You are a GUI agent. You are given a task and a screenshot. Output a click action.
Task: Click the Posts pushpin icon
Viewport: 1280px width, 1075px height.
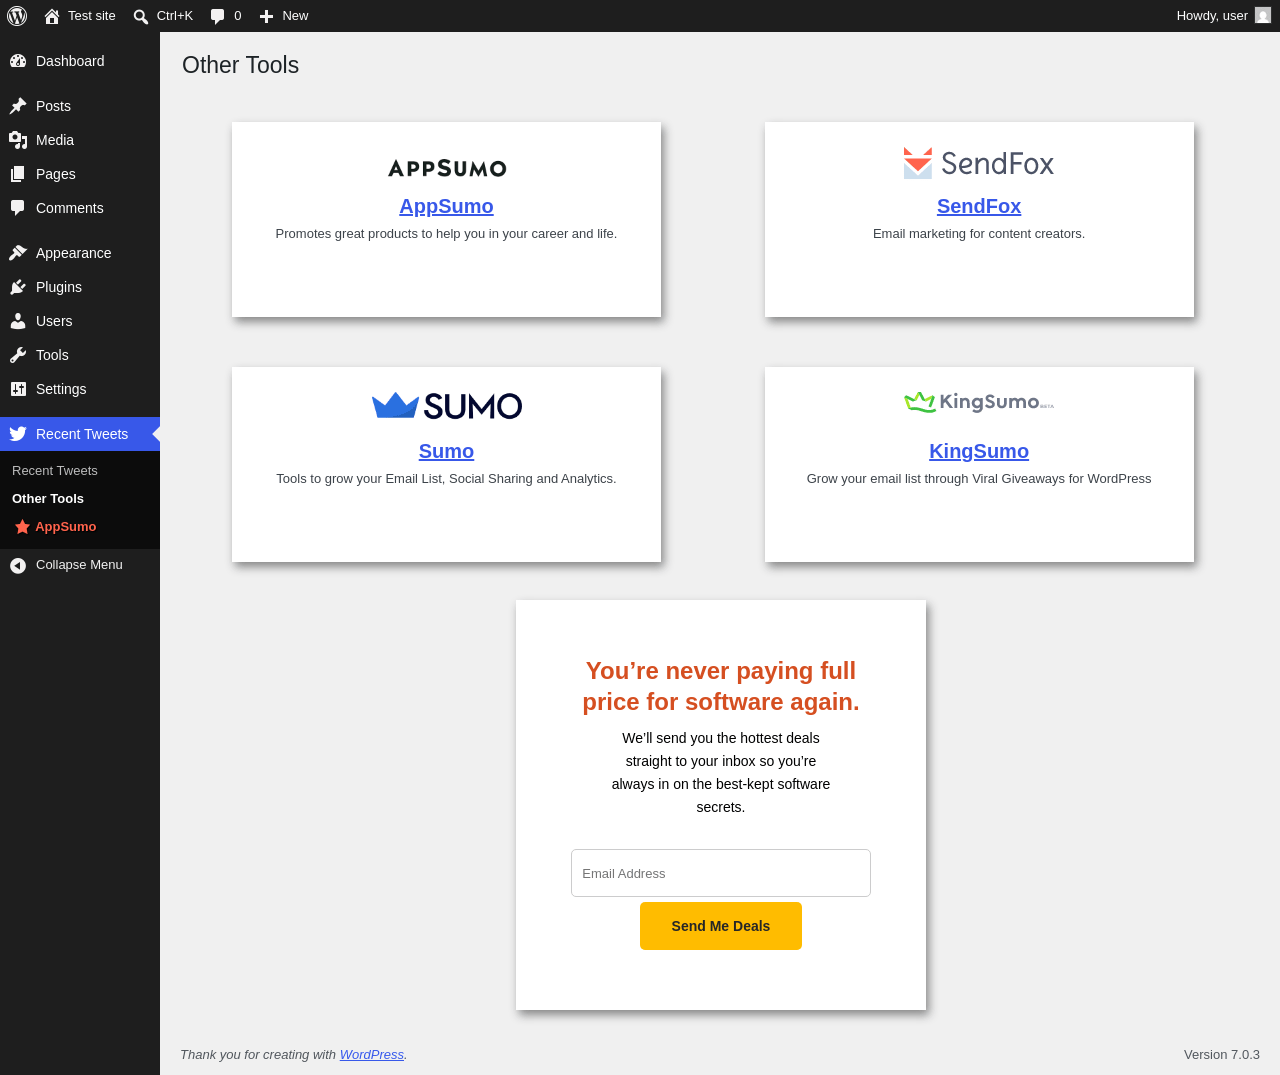coord(18,106)
